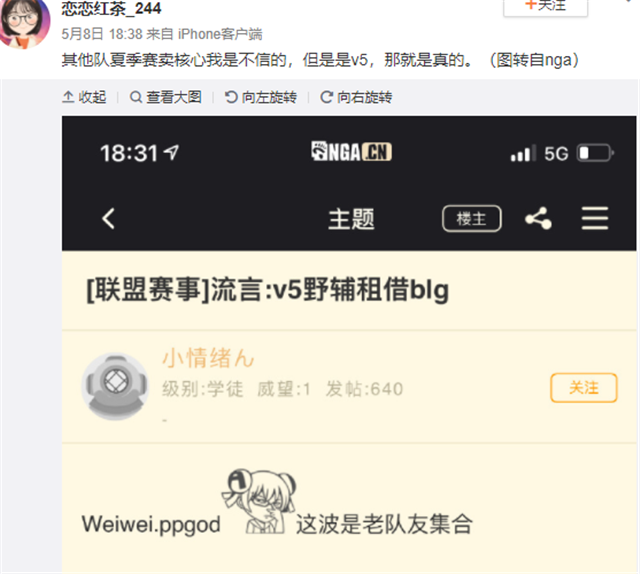This screenshot has width=640, height=574.
Task: Follow user 小情绪ん with orange 关注 button
Action: tap(584, 387)
